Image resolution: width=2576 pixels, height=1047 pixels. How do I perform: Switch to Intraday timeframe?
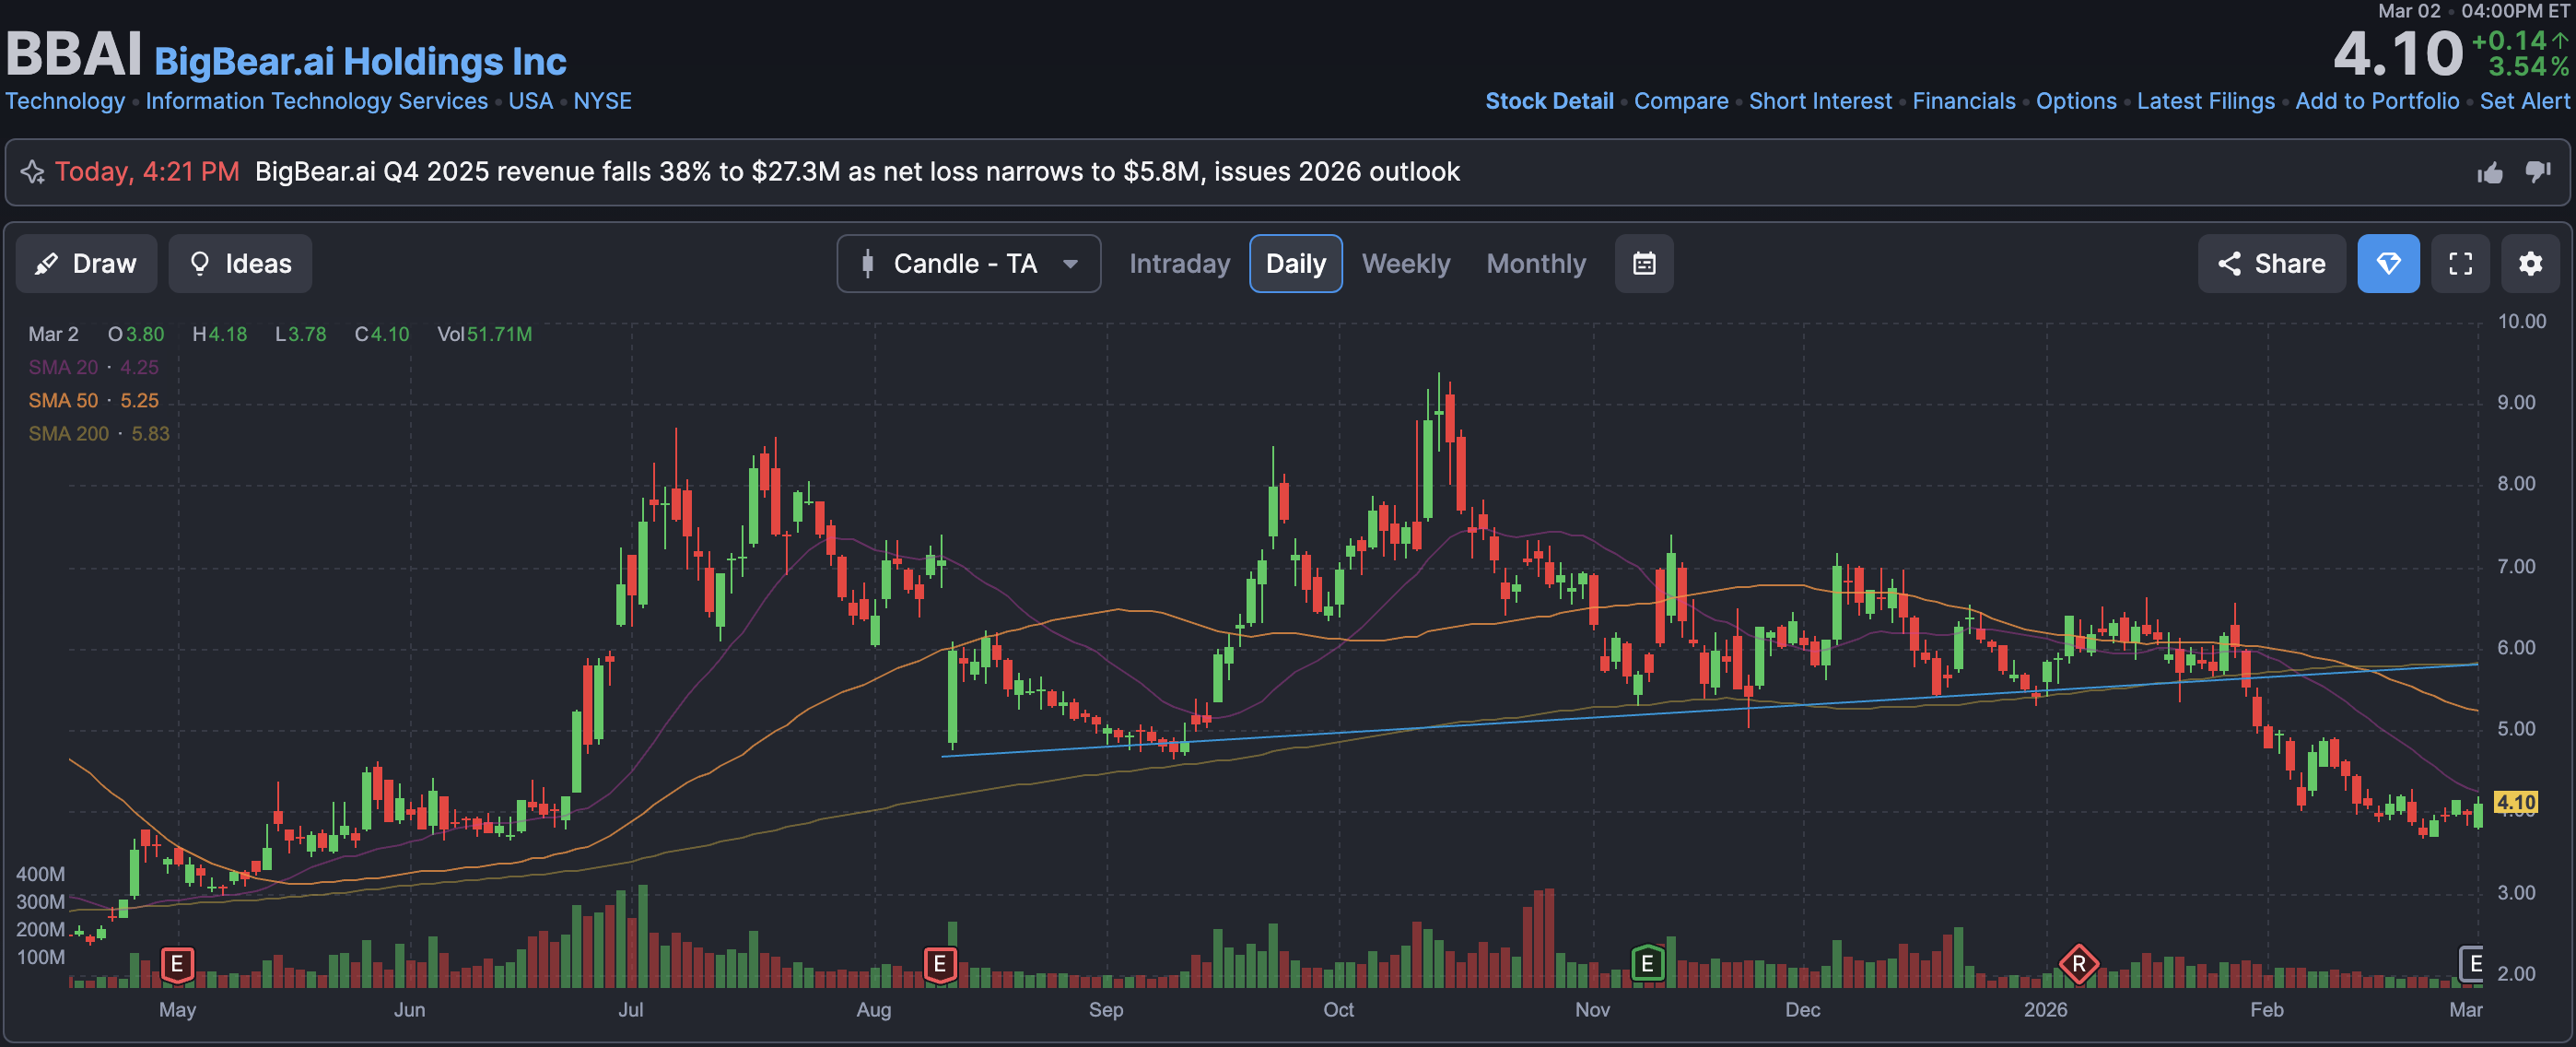coord(1179,264)
